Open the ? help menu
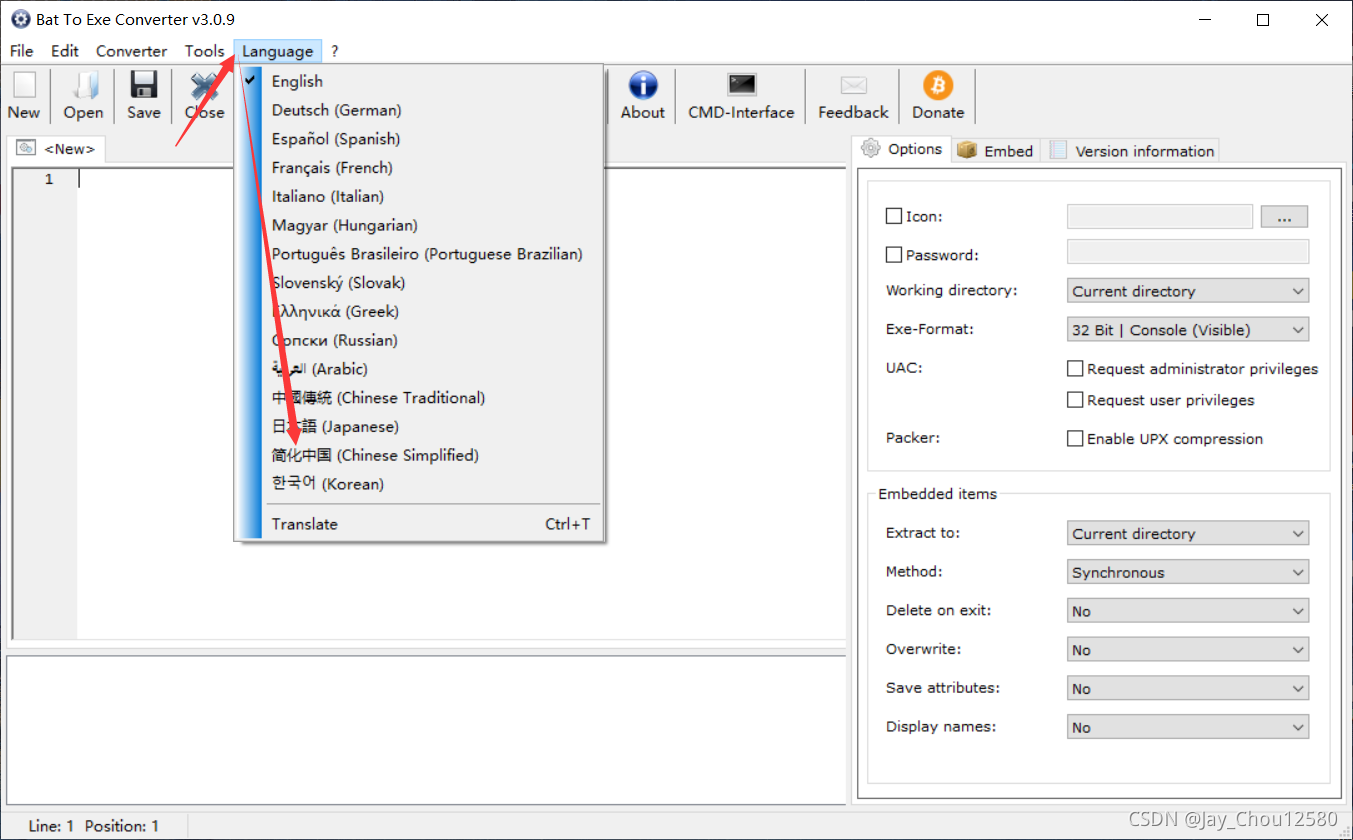The height and width of the screenshot is (840, 1353). (x=335, y=51)
